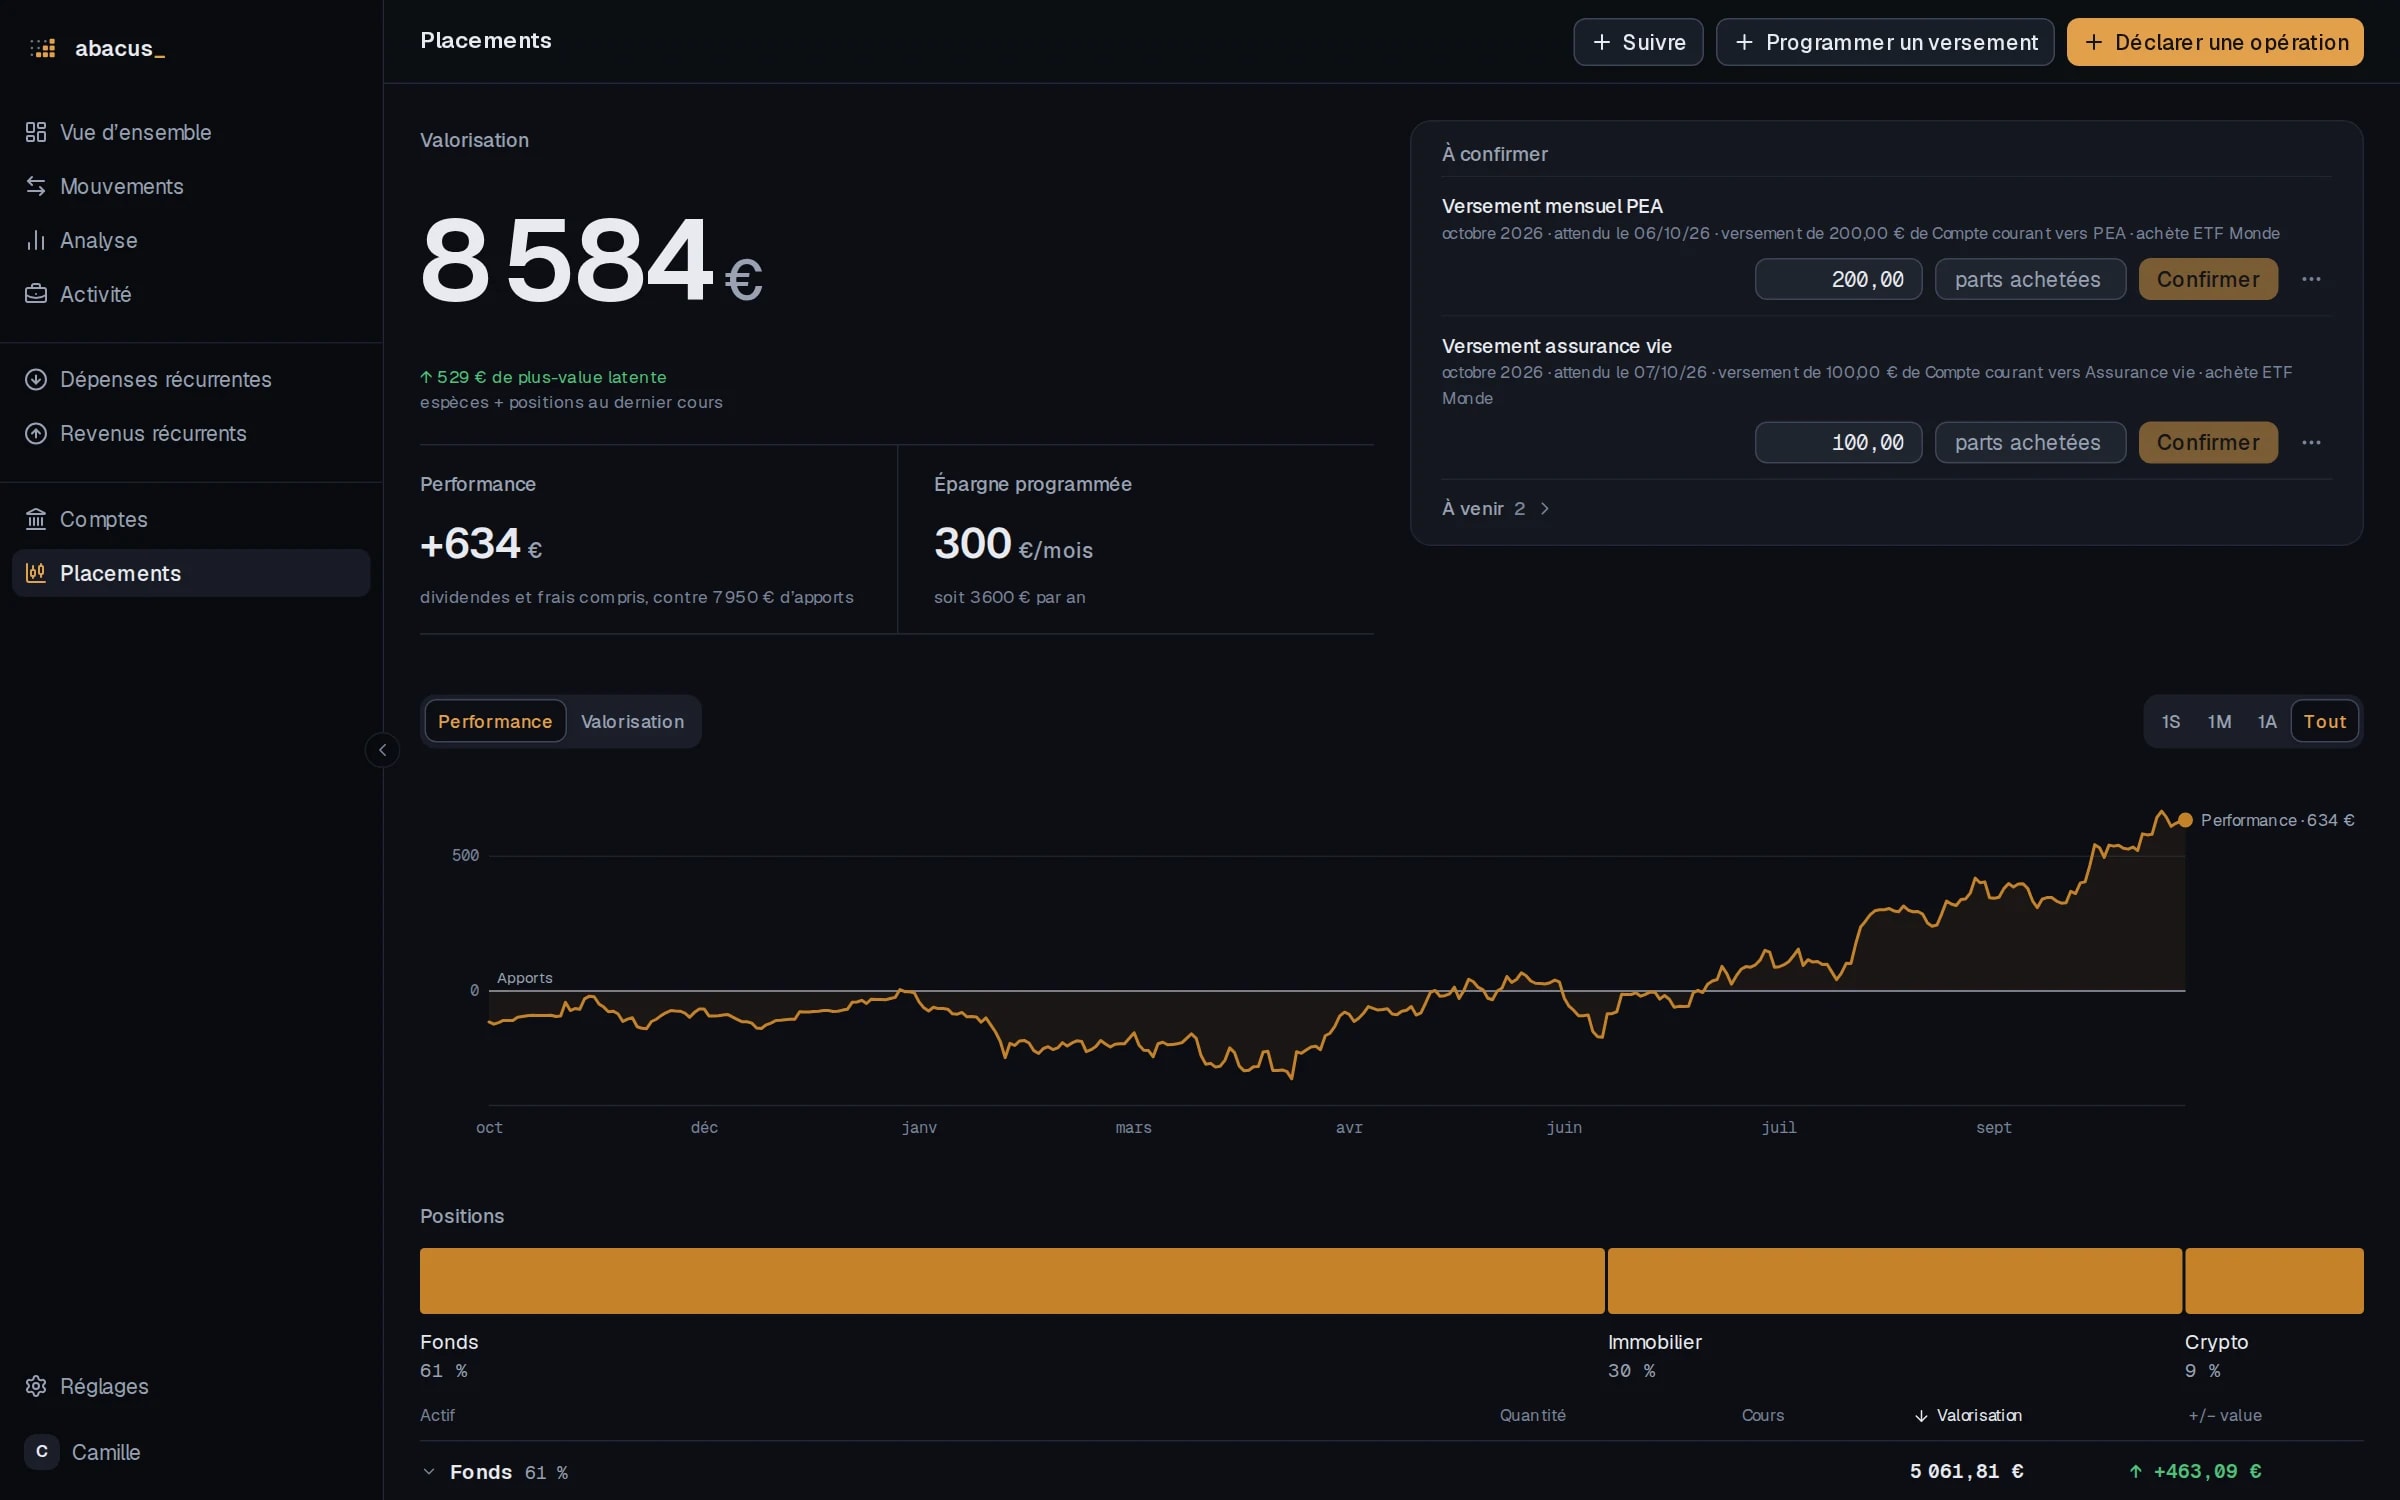
Task: Collapse the Fonds 61 % row
Action: [429, 1472]
